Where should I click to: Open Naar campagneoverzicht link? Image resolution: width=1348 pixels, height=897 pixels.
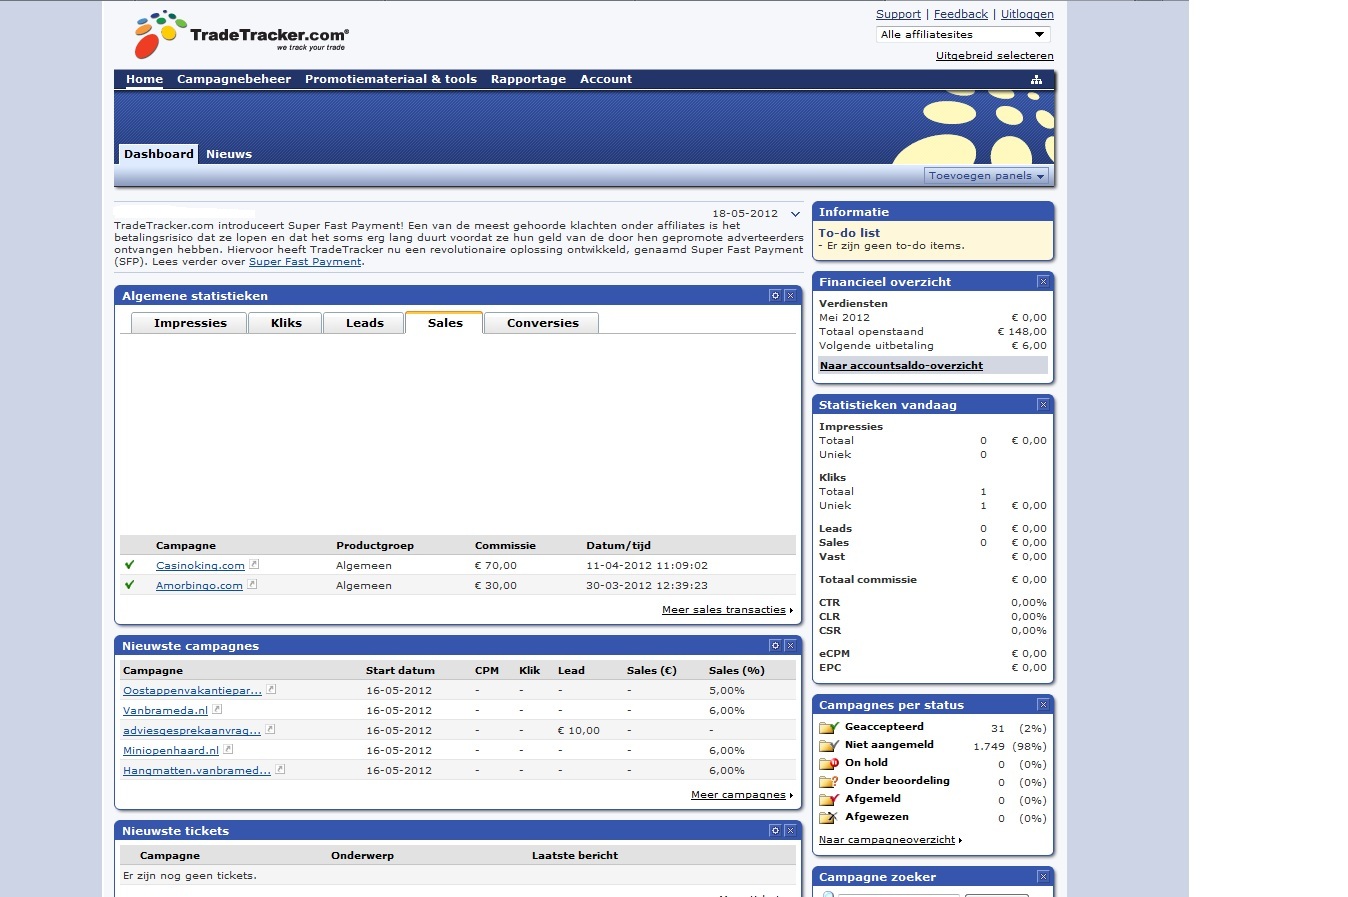(x=887, y=840)
